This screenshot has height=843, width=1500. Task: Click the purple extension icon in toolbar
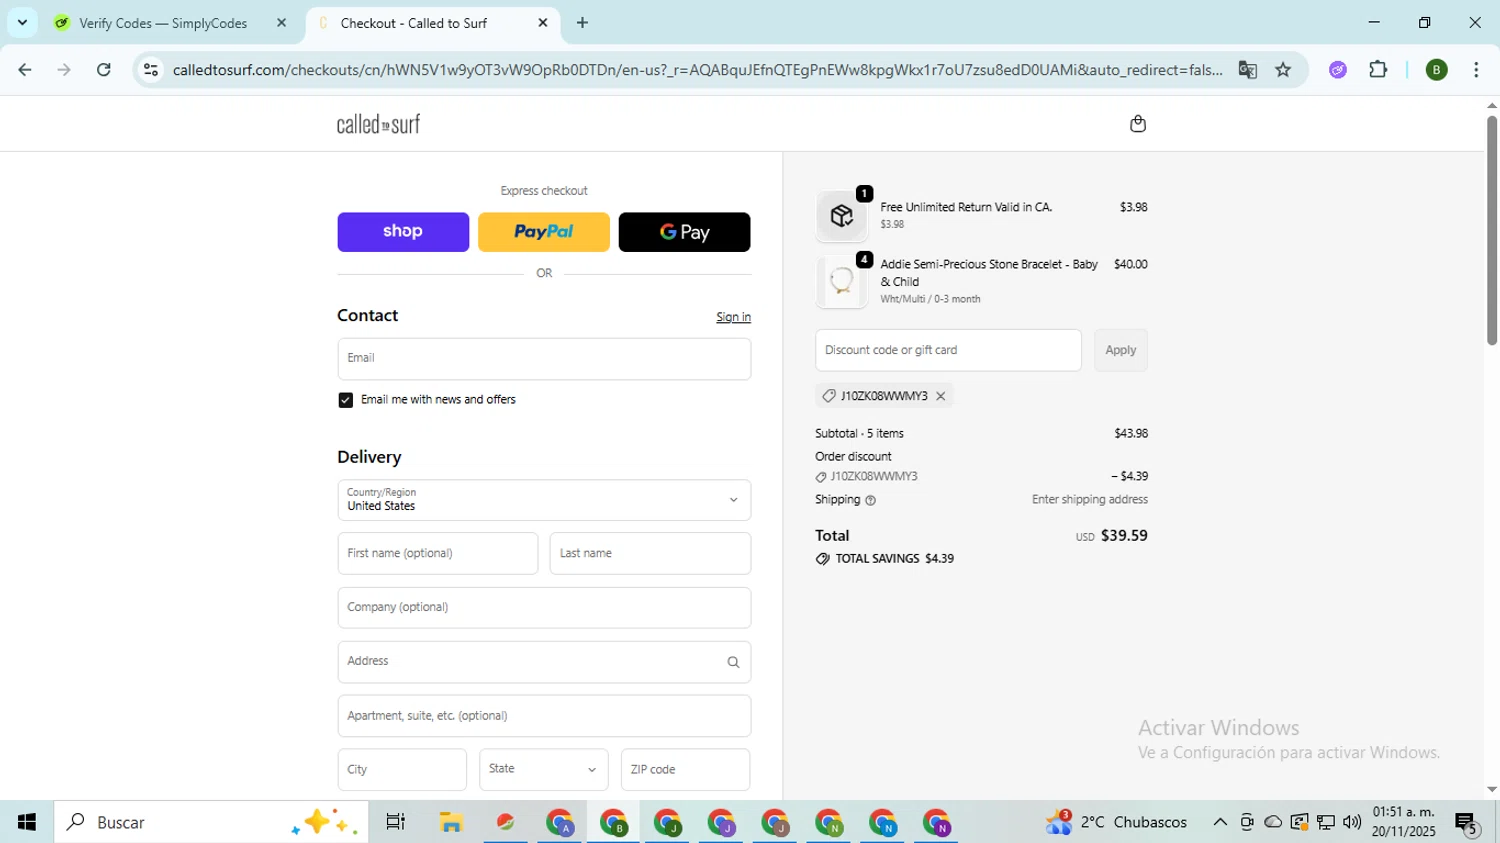(x=1338, y=70)
